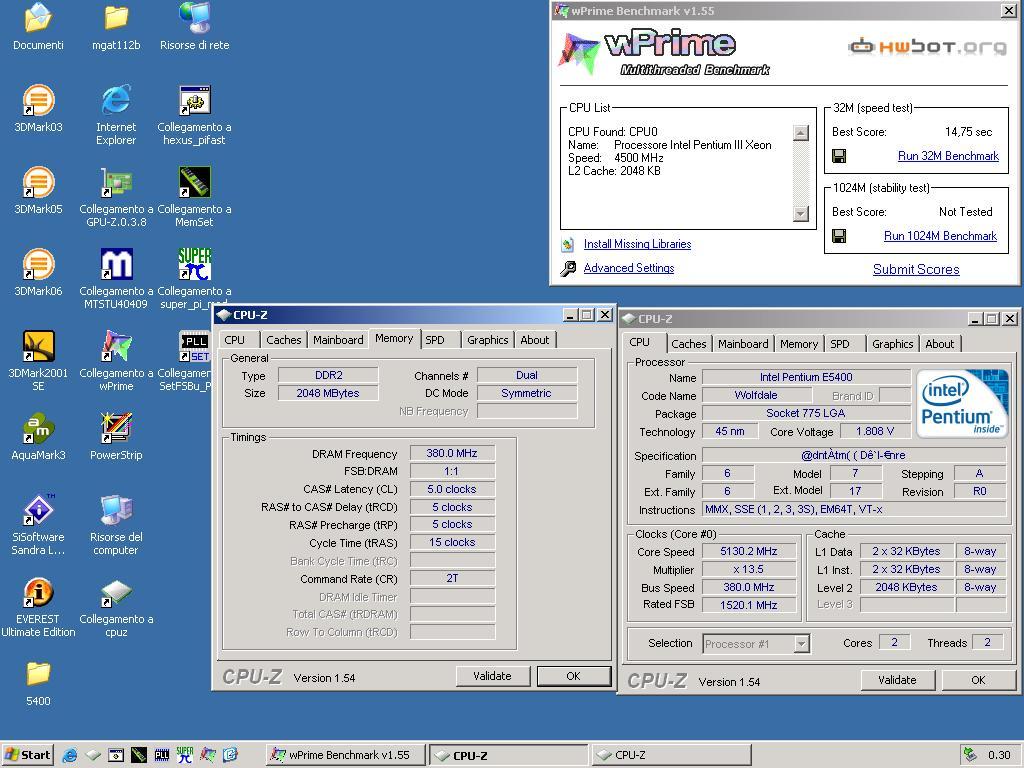Click Intel Pentium inside logo

pyautogui.click(x=961, y=404)
